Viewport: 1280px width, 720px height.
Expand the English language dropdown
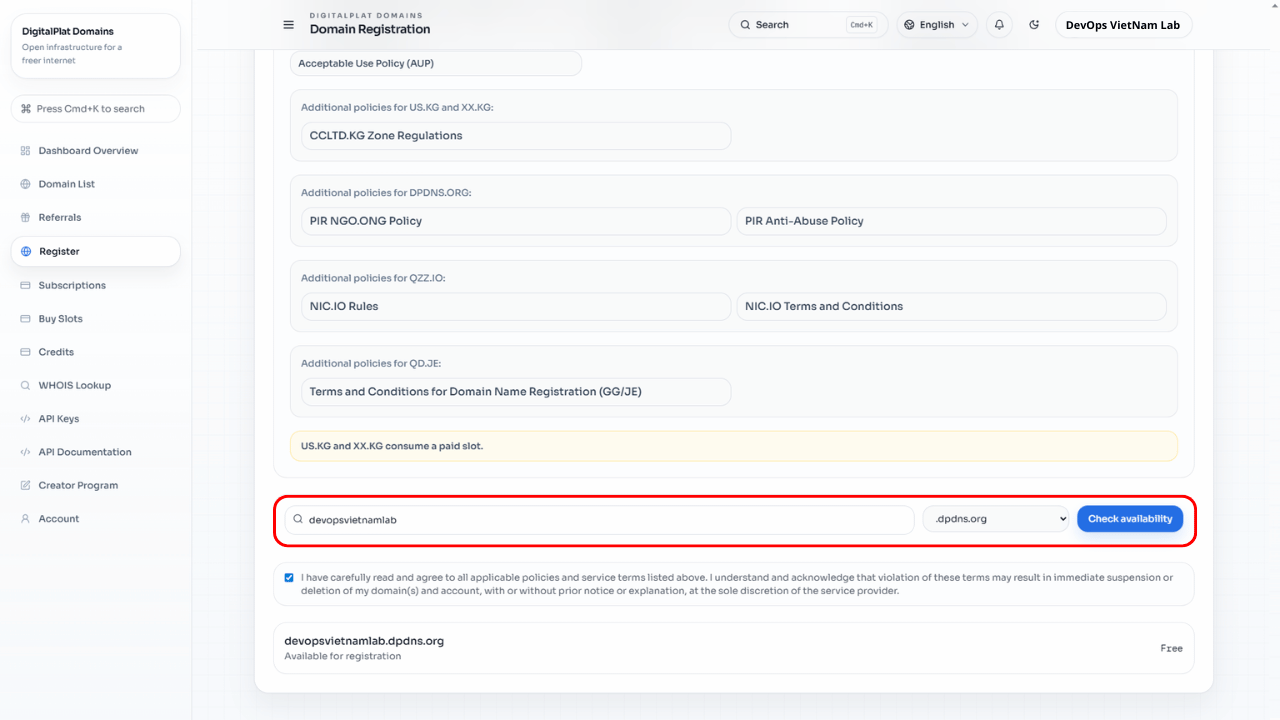(x=937, y=25)
